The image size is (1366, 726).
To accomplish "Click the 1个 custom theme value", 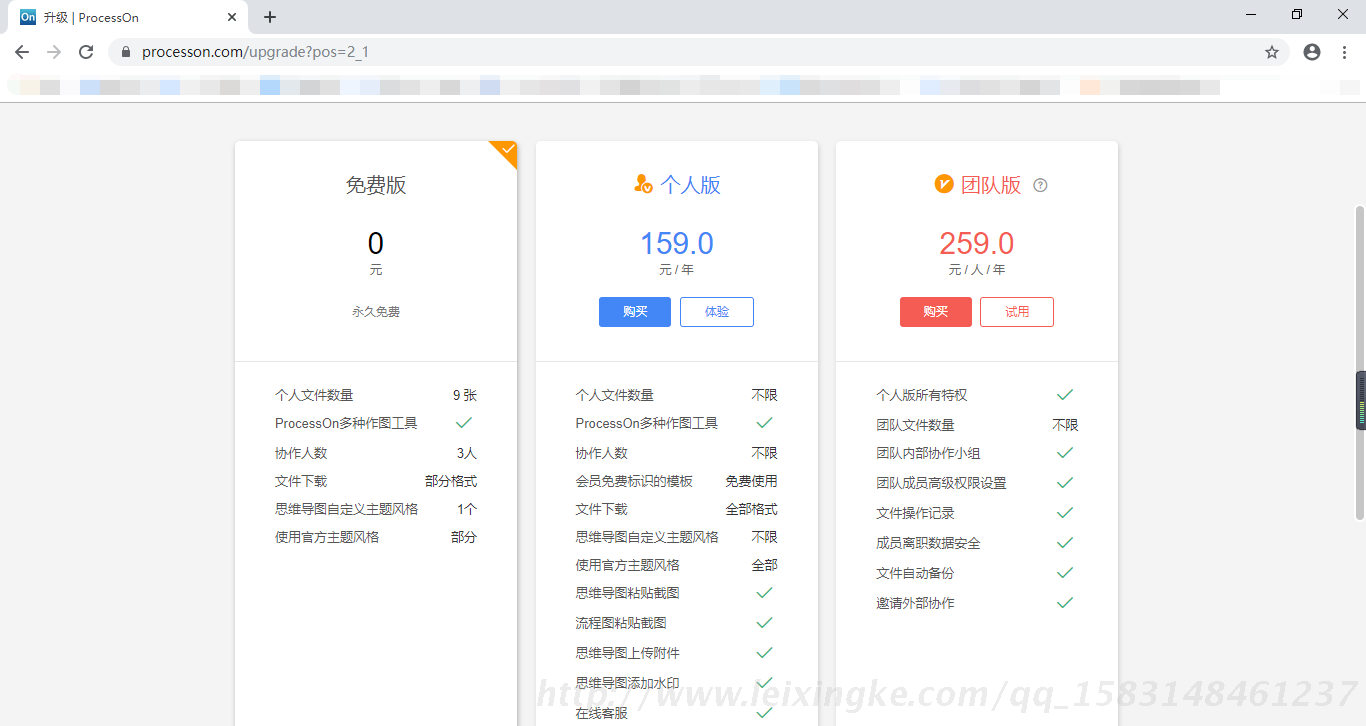I will pos(467,509).
